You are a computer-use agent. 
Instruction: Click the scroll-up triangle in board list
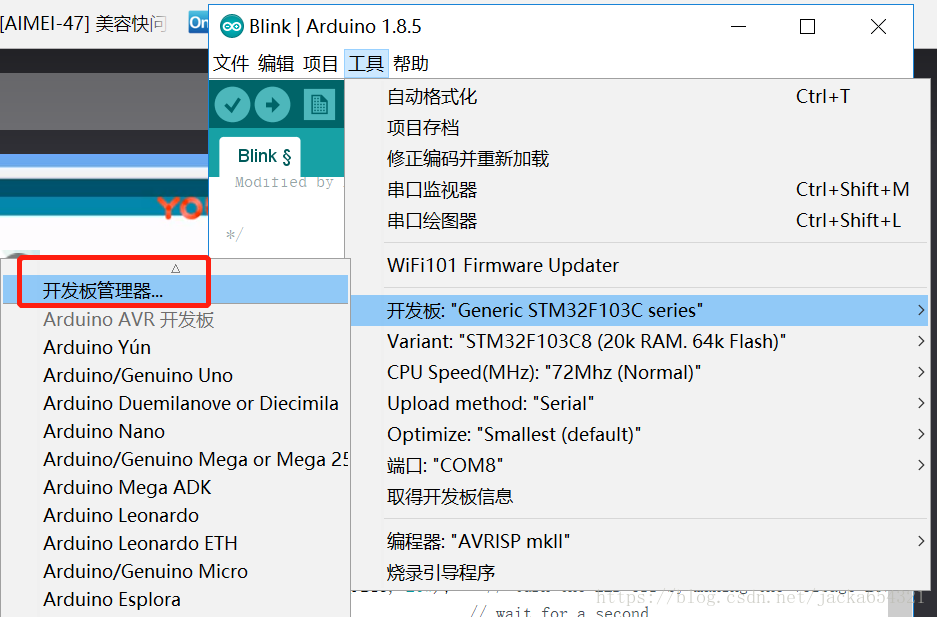176,269
